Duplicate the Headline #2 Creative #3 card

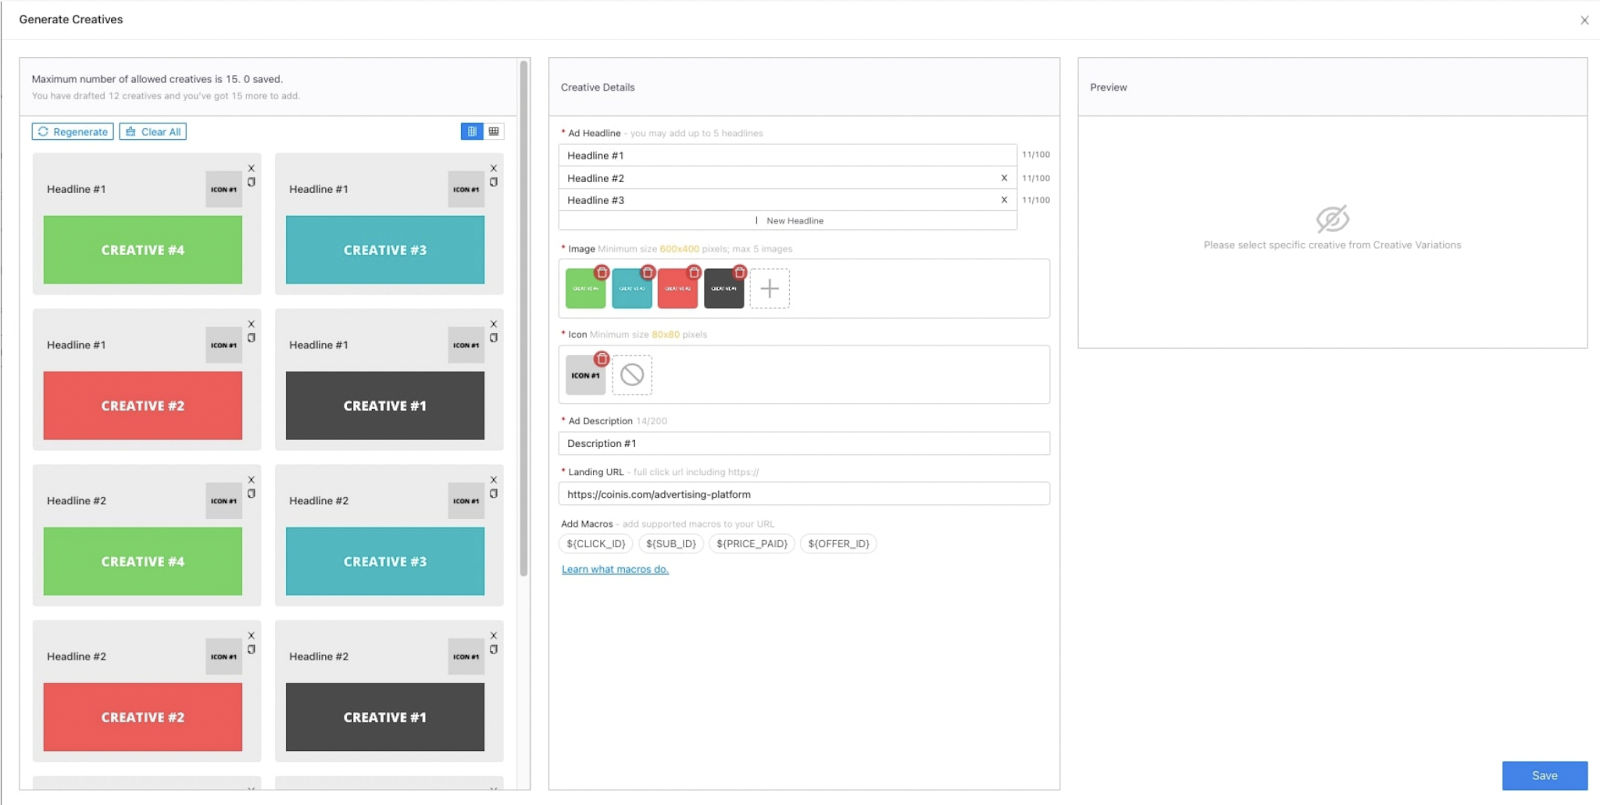494,494
